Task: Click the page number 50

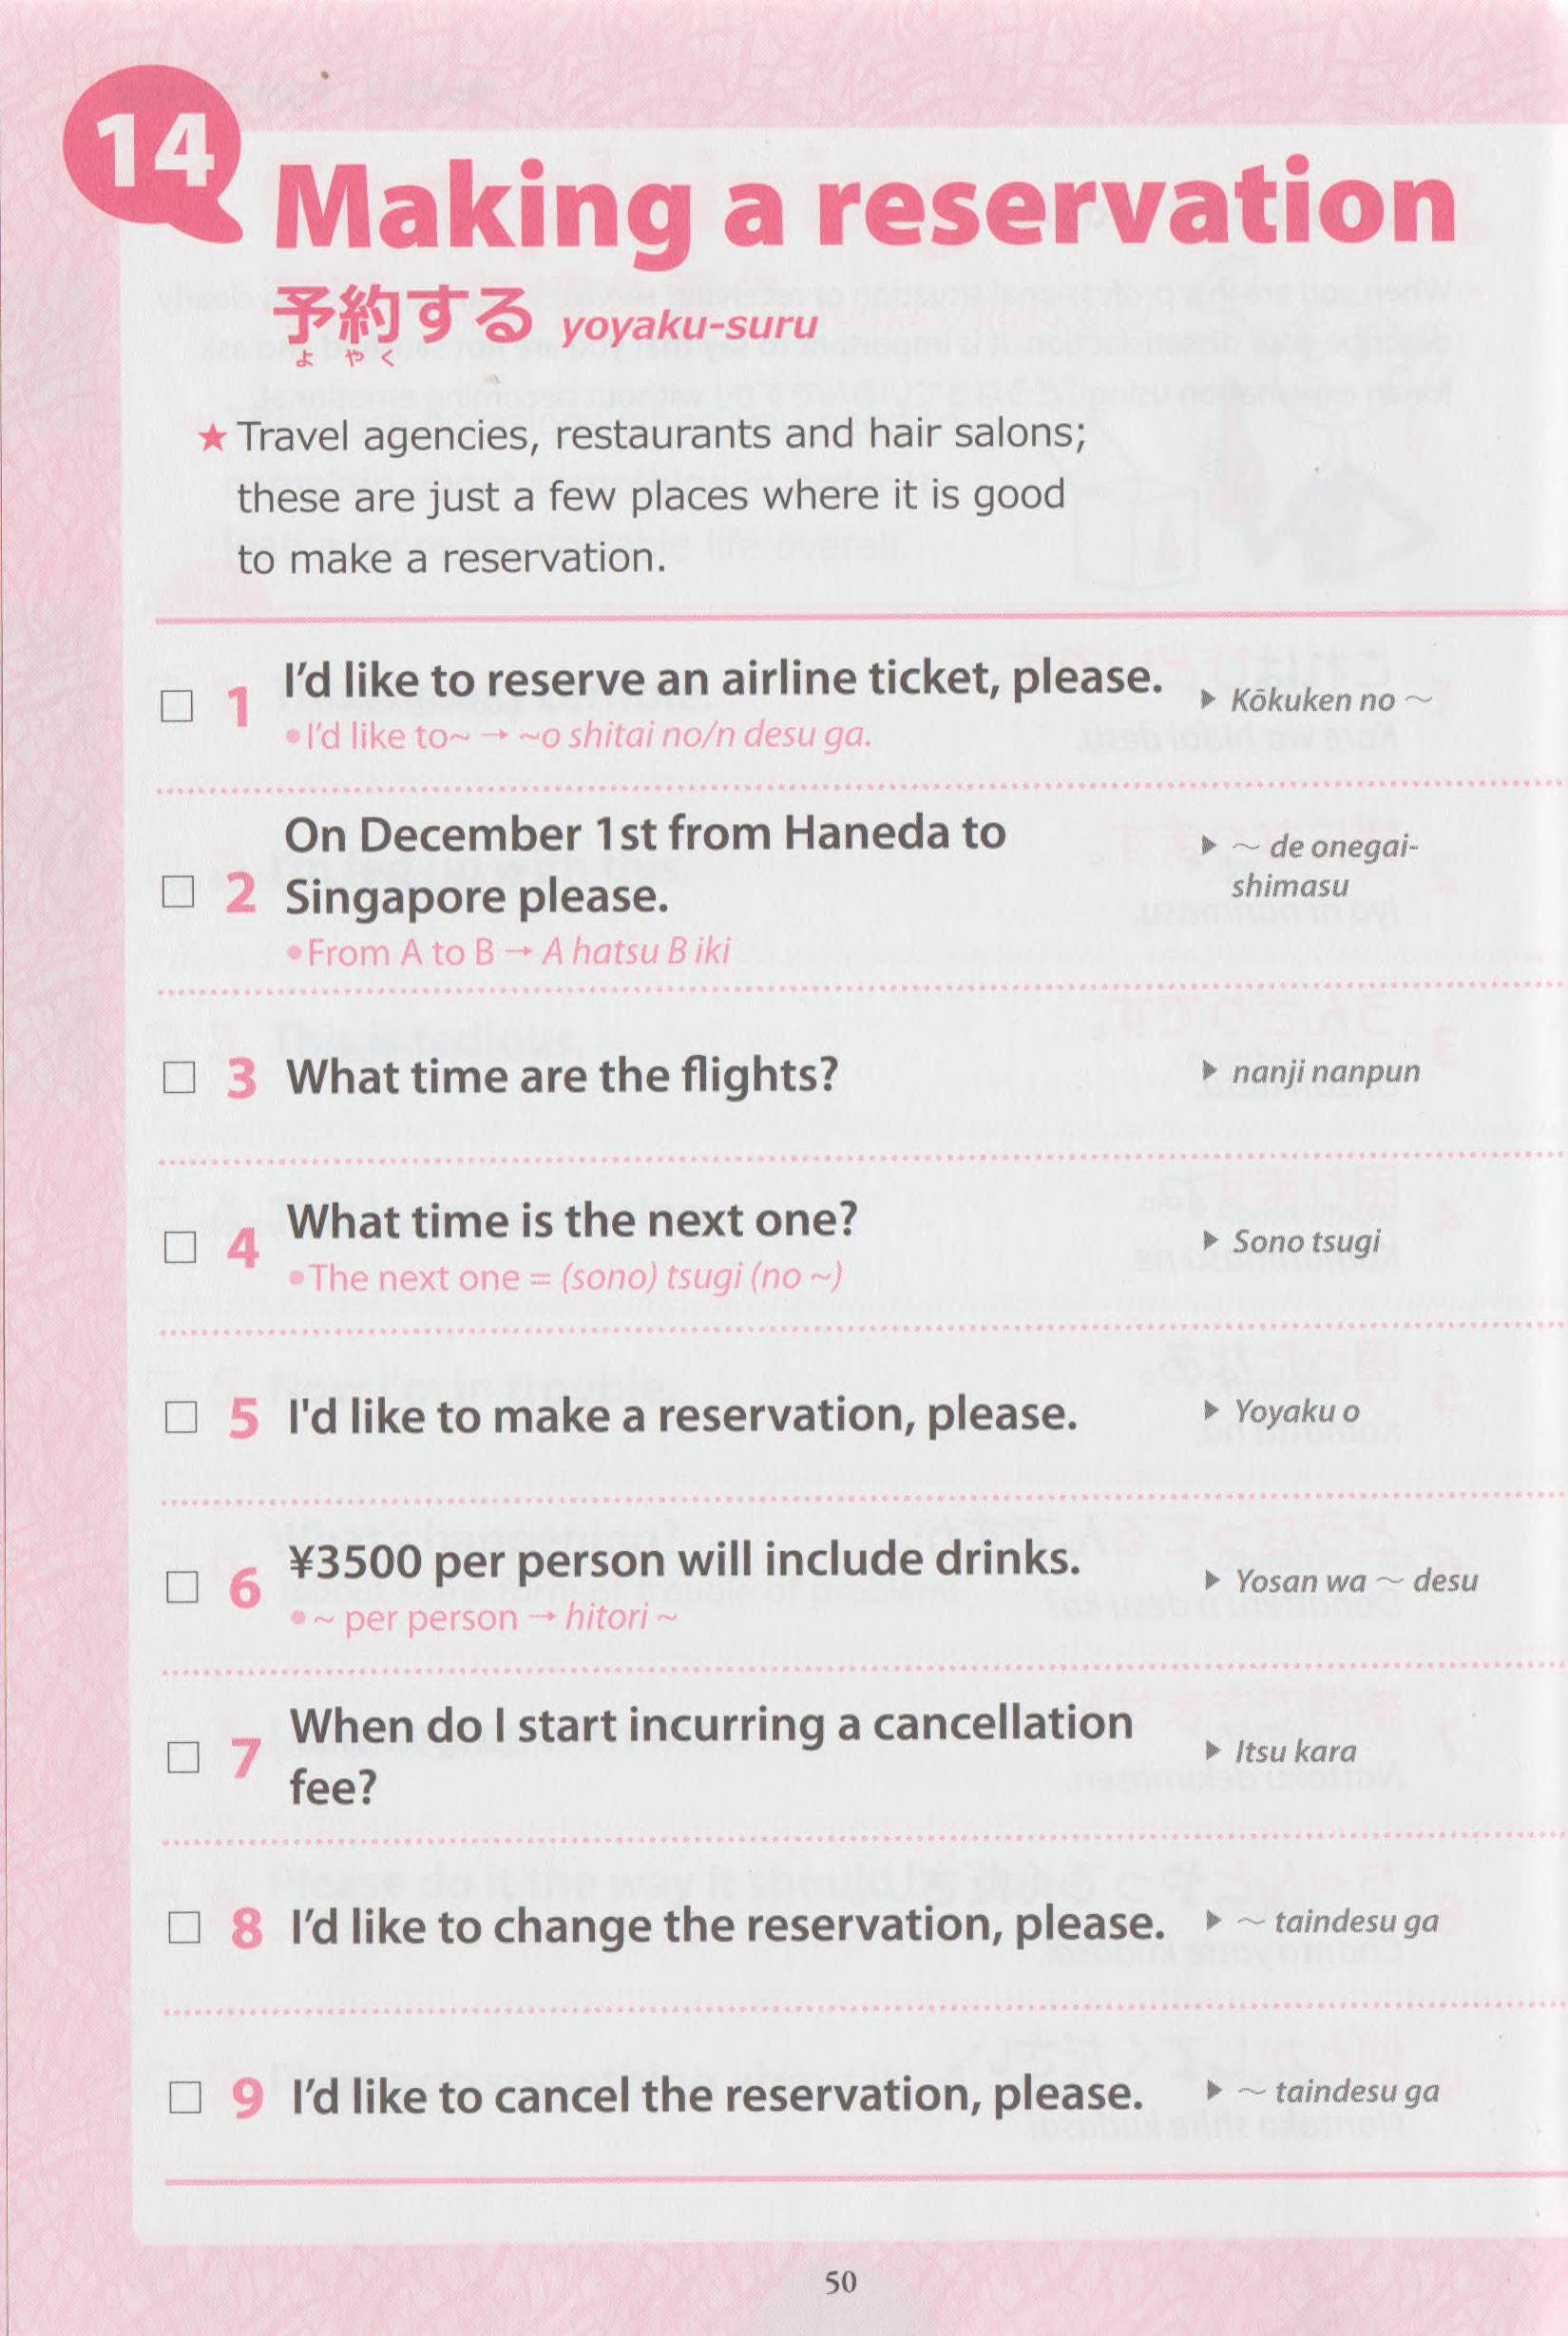Action: [x=841, y=2281]
